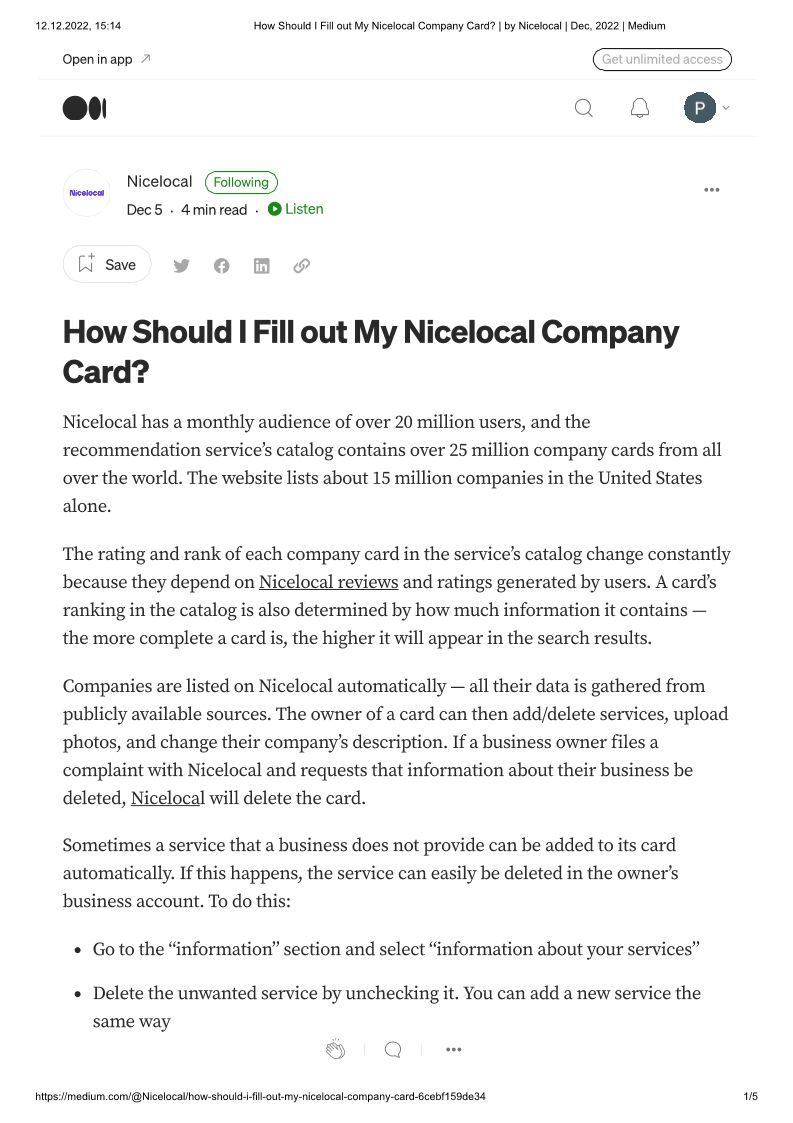Copy the article link icon
This screenshot has height=1123, width=793.
tap(301, 265)
